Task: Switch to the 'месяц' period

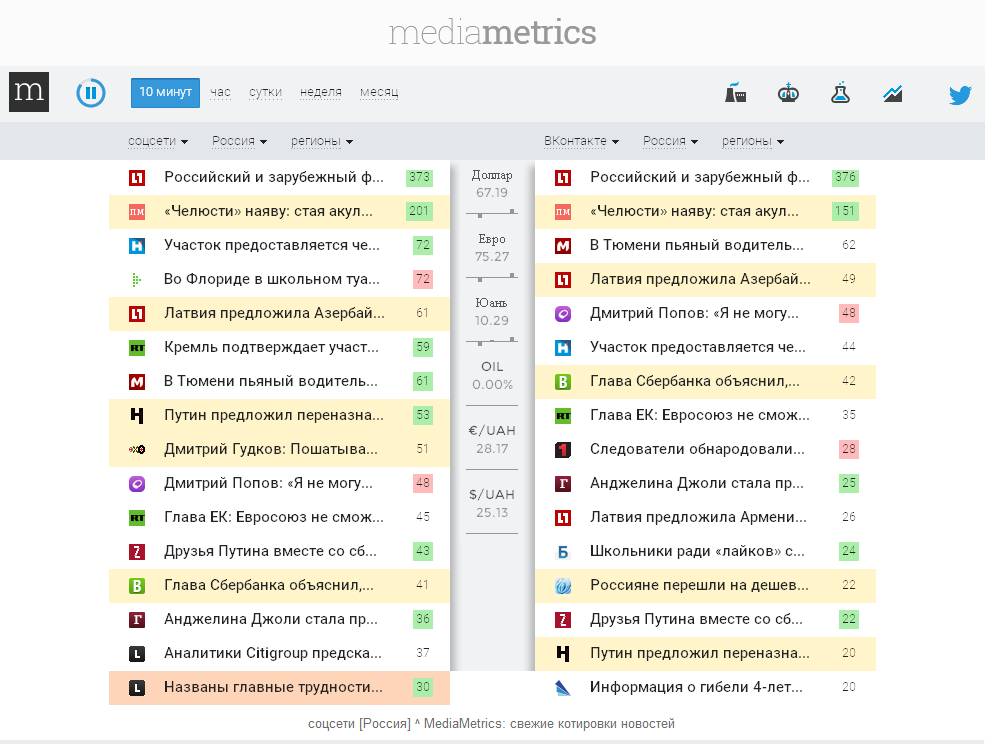Action: (x=379, y=92)
